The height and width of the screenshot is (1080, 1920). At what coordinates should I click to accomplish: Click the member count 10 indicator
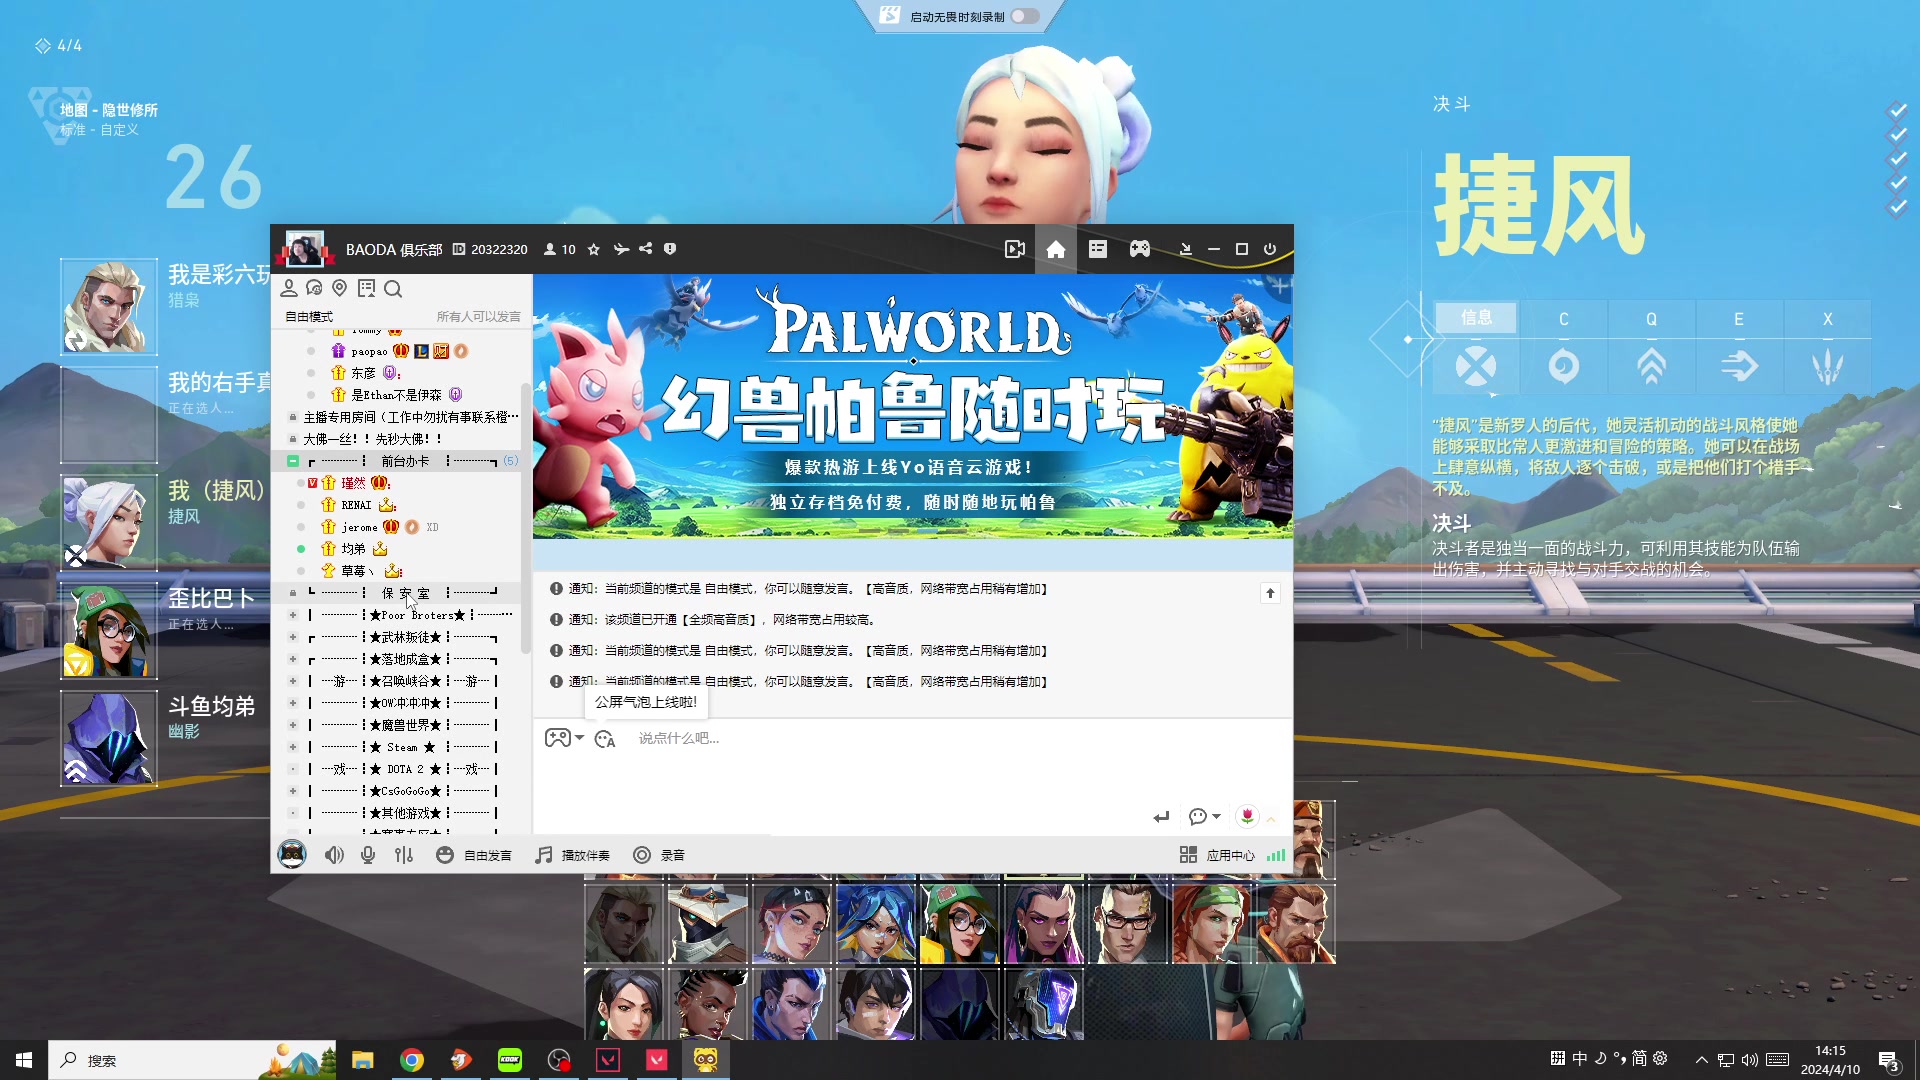coord(560,249)
